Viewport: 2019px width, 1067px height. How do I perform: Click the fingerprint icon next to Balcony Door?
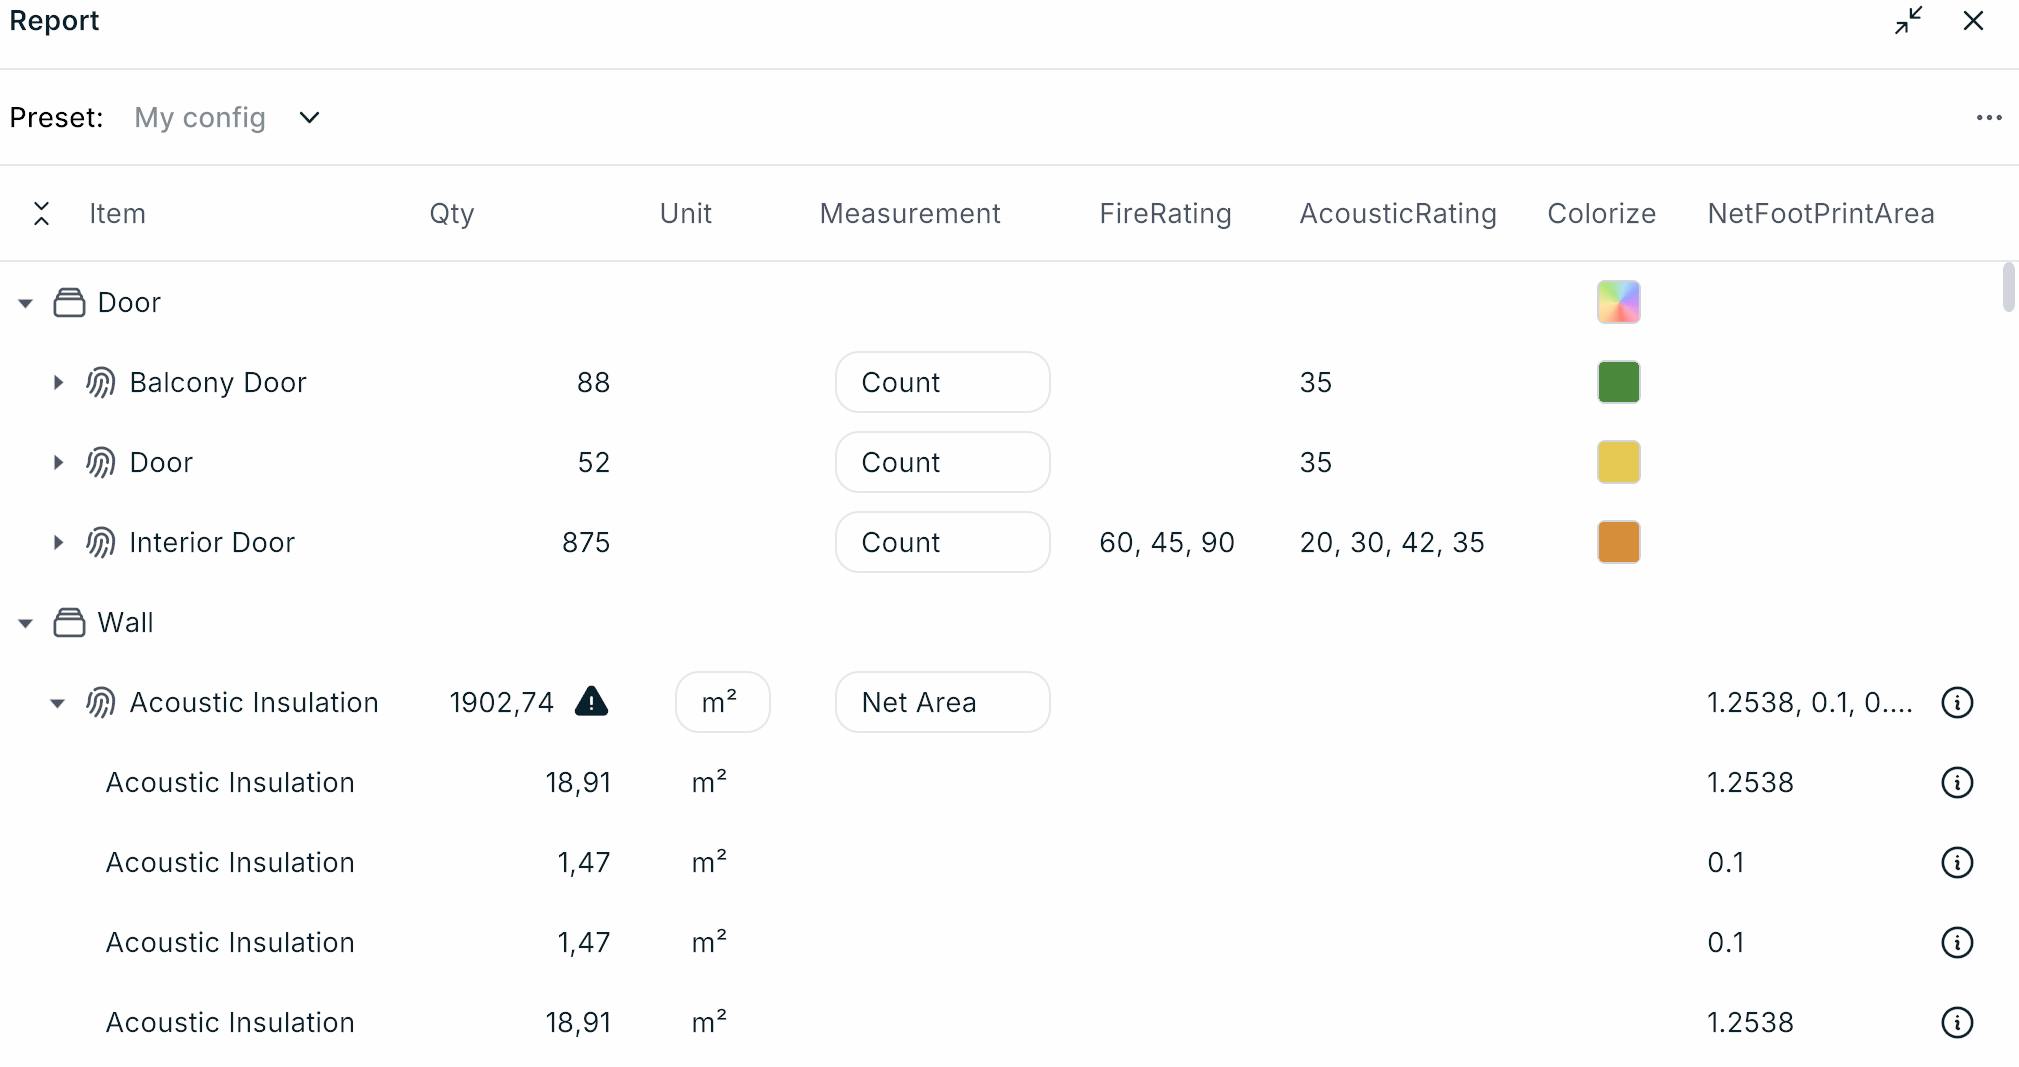(x=101, y=383)
